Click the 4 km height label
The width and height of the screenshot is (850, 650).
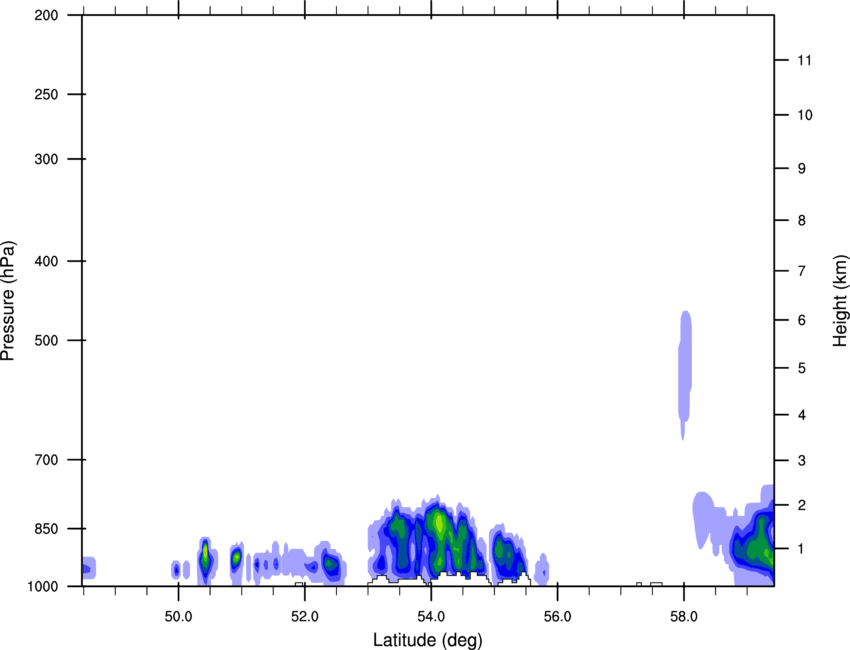click(802, 415)
